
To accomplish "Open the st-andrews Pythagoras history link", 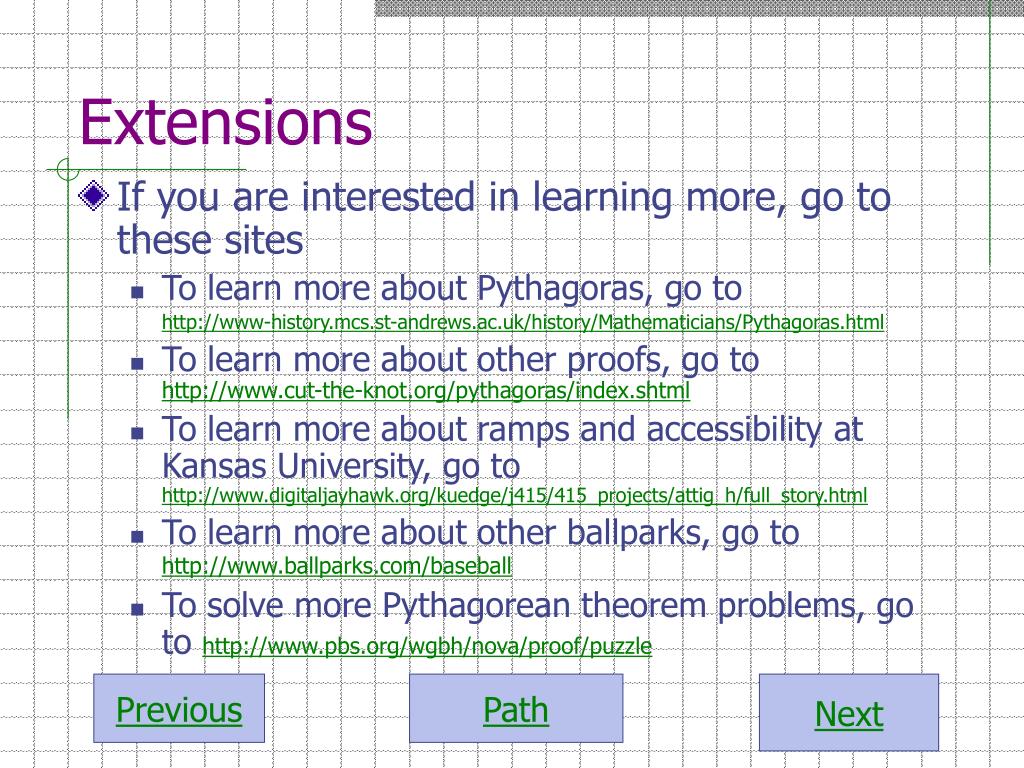I will [522, 322].
